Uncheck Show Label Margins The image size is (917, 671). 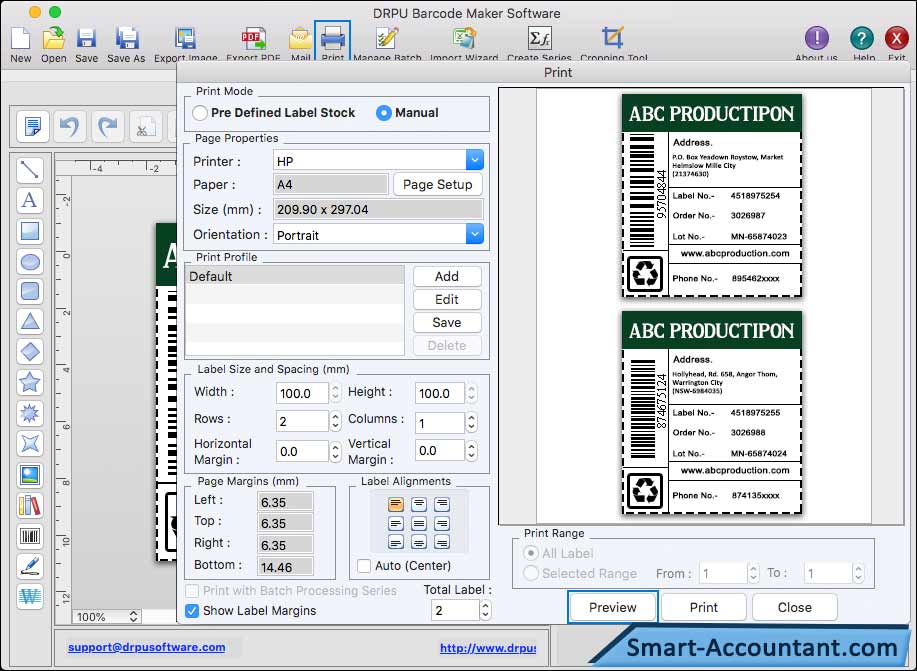click(x=192, y=611)
